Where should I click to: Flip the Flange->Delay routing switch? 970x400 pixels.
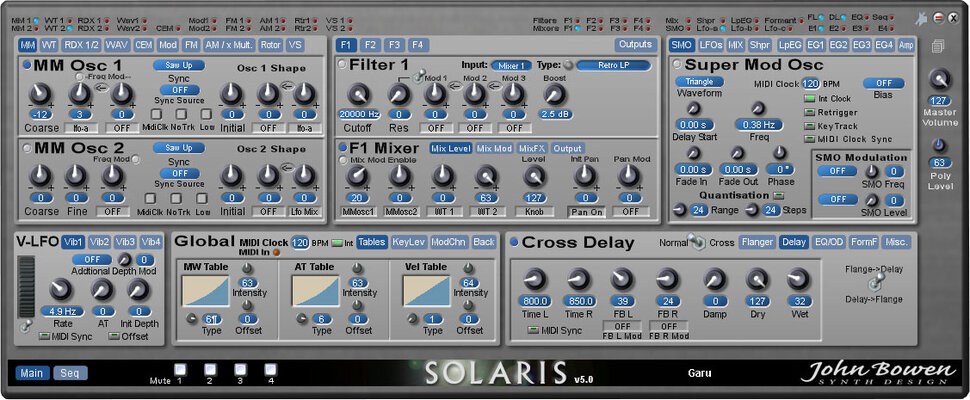click(x=877, y=284)
